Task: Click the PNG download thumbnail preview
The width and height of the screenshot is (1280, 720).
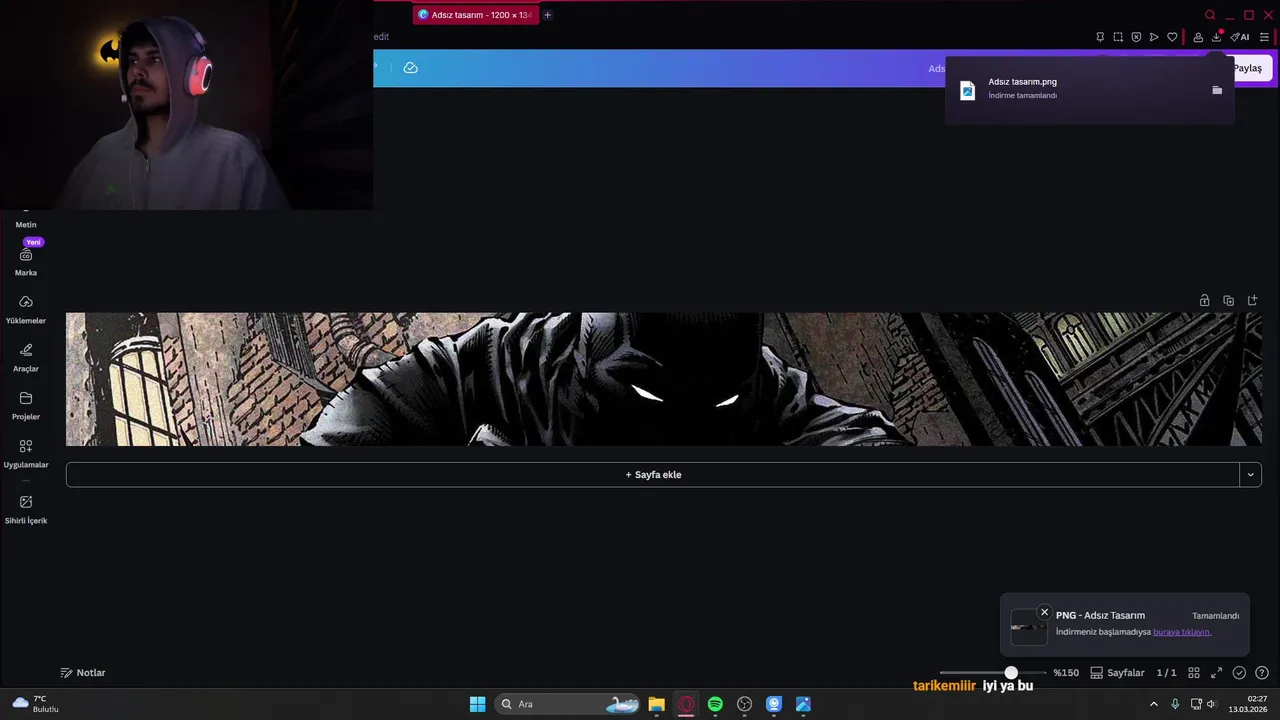Action: 1029,627
